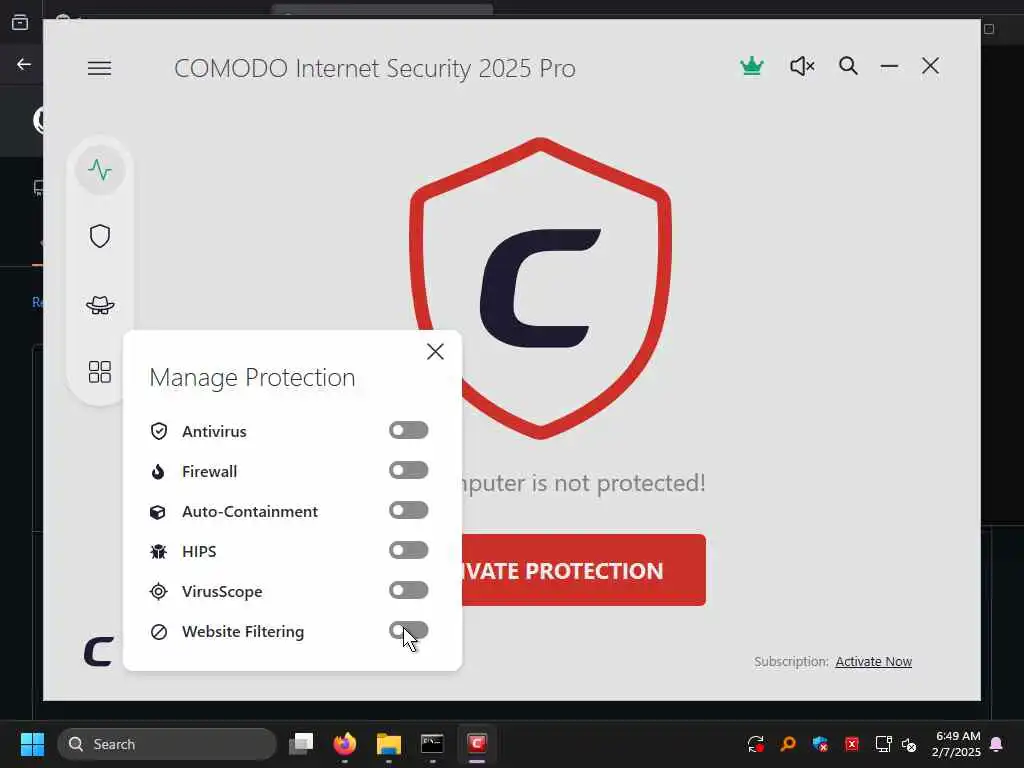Switch on the HIPS toggle

(x=409, y=551)
